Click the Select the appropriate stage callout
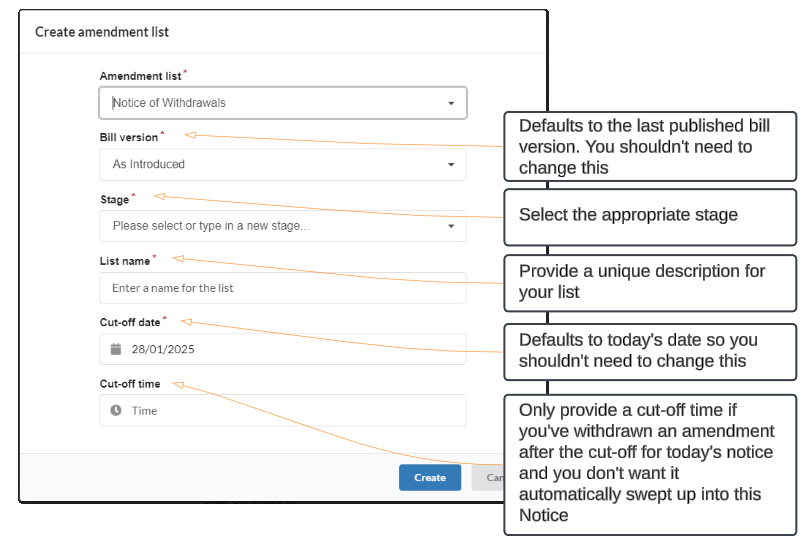 click(650, 217)
